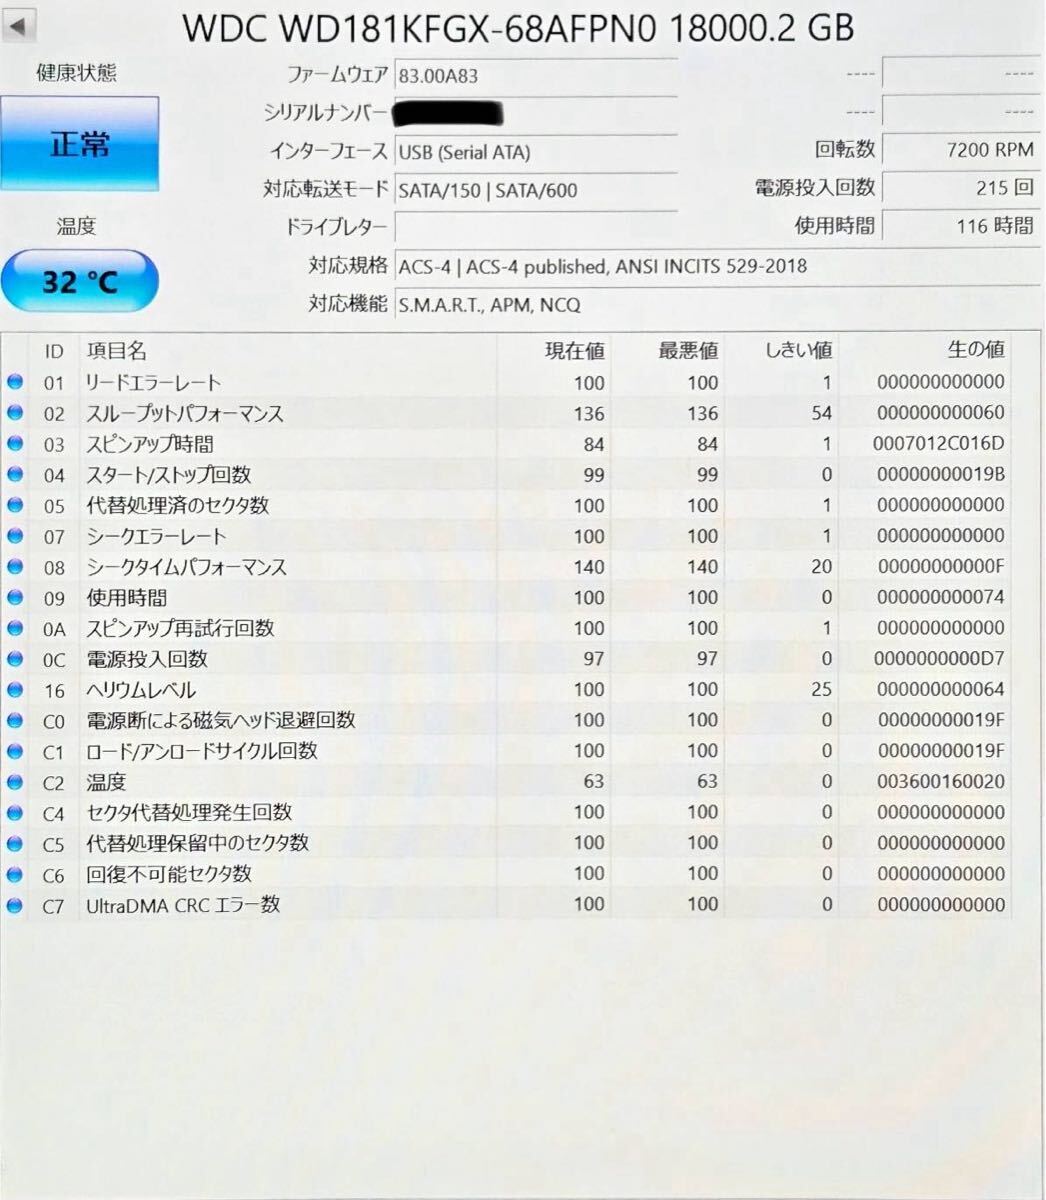Click the 現在値 column header
This screenshot has height=1200, width=1046.
click(575, 351)
